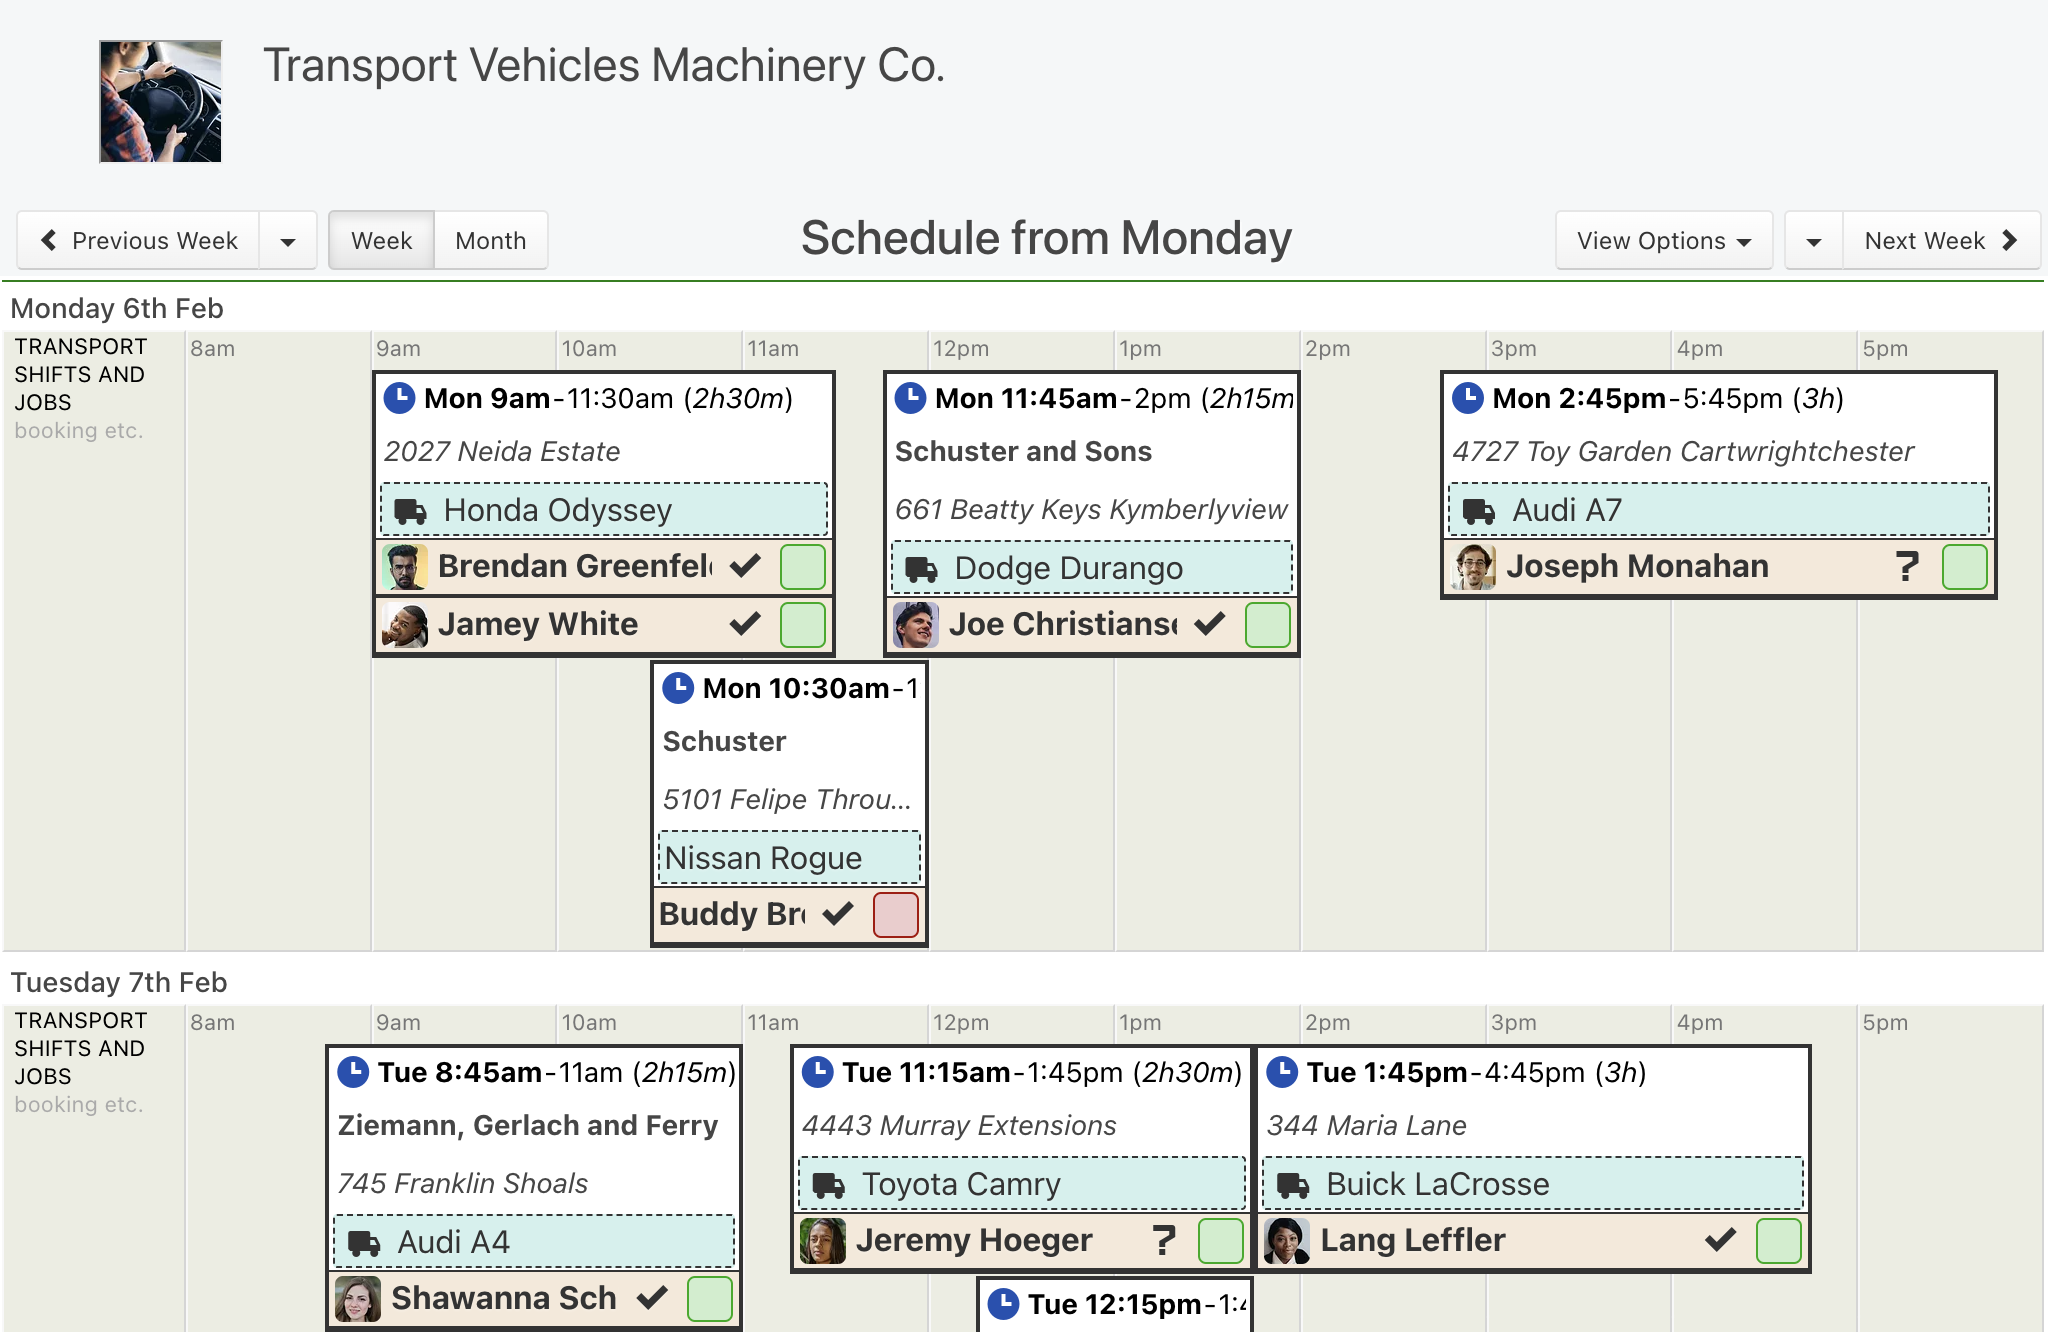This screenshot has width=2048, height=1332.
Task: Click the clock icon on Mon 10:30am shift
Action: pyautogui.click(x=678, y=688)
